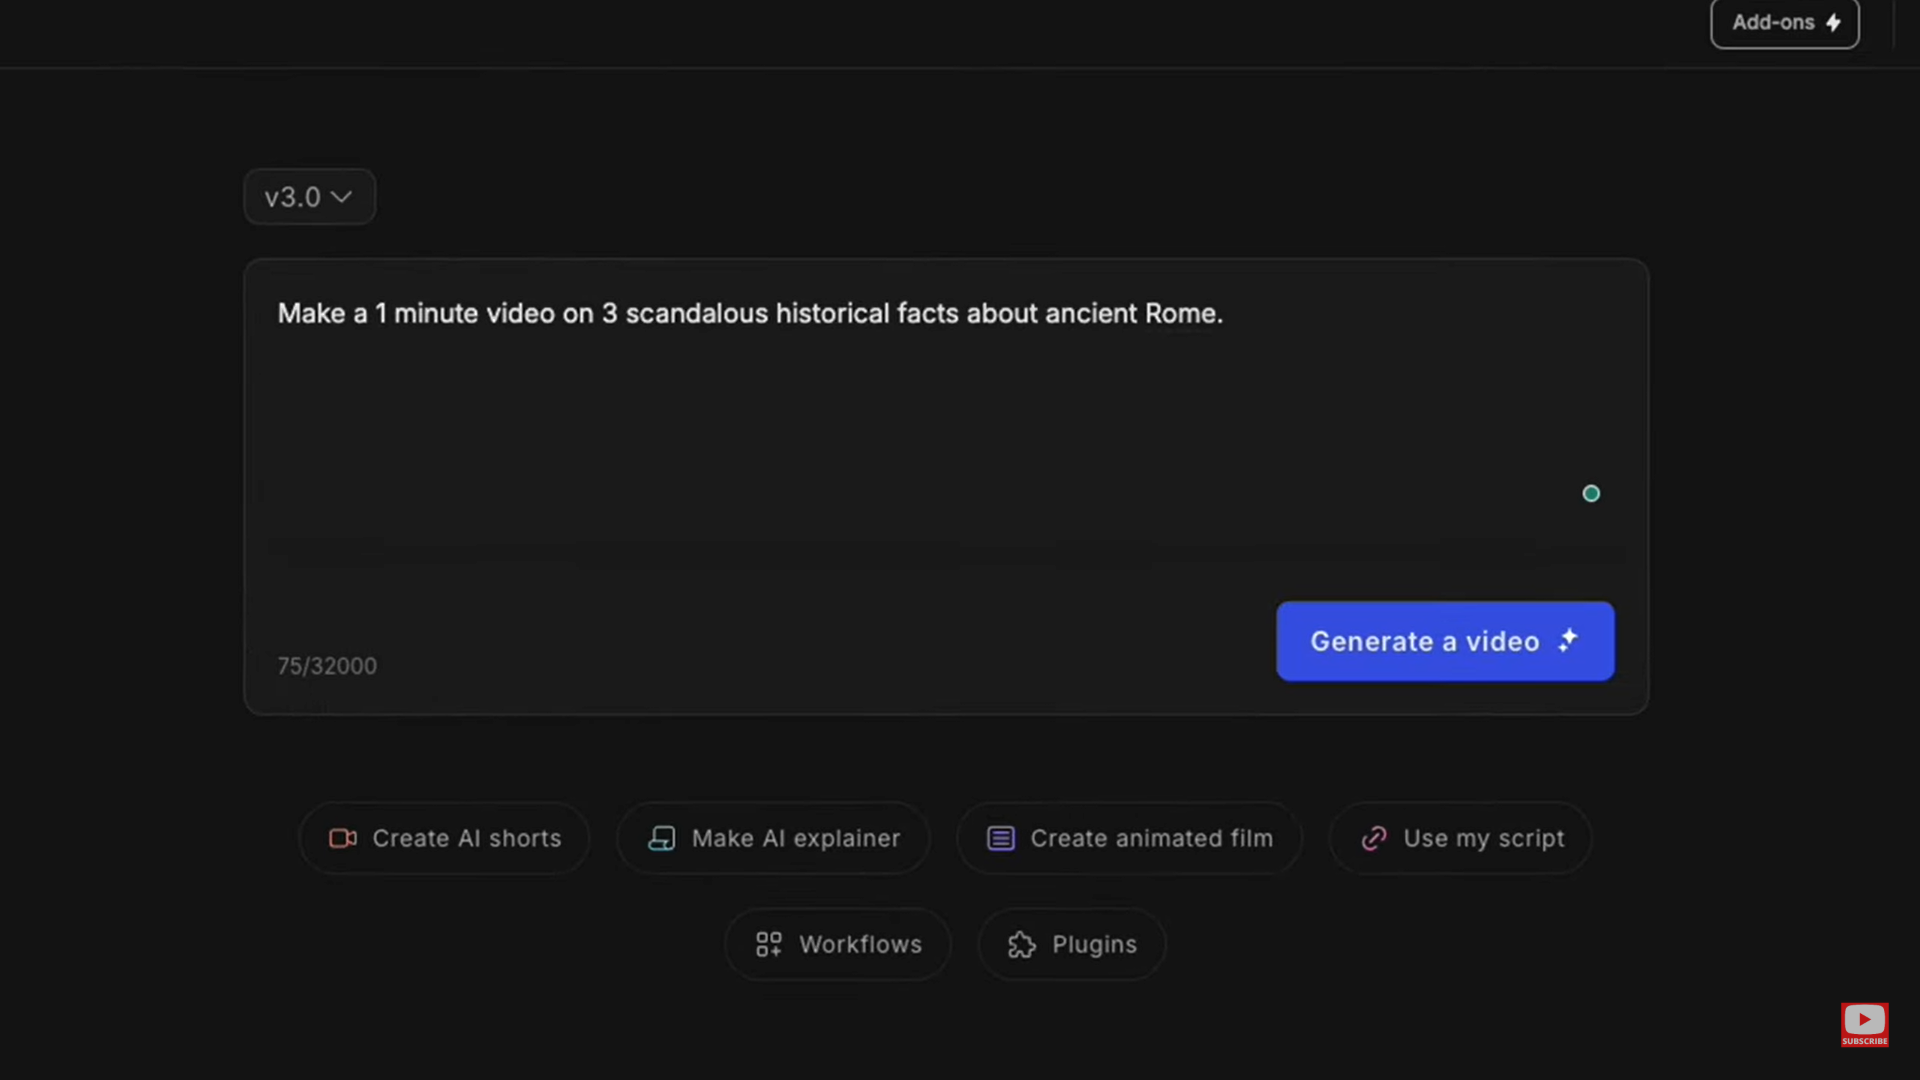The width and height of the screenshot is (1920, 1080).
Task: Click the video camera icon on Create AI shorts
Action: pos(342,838)
